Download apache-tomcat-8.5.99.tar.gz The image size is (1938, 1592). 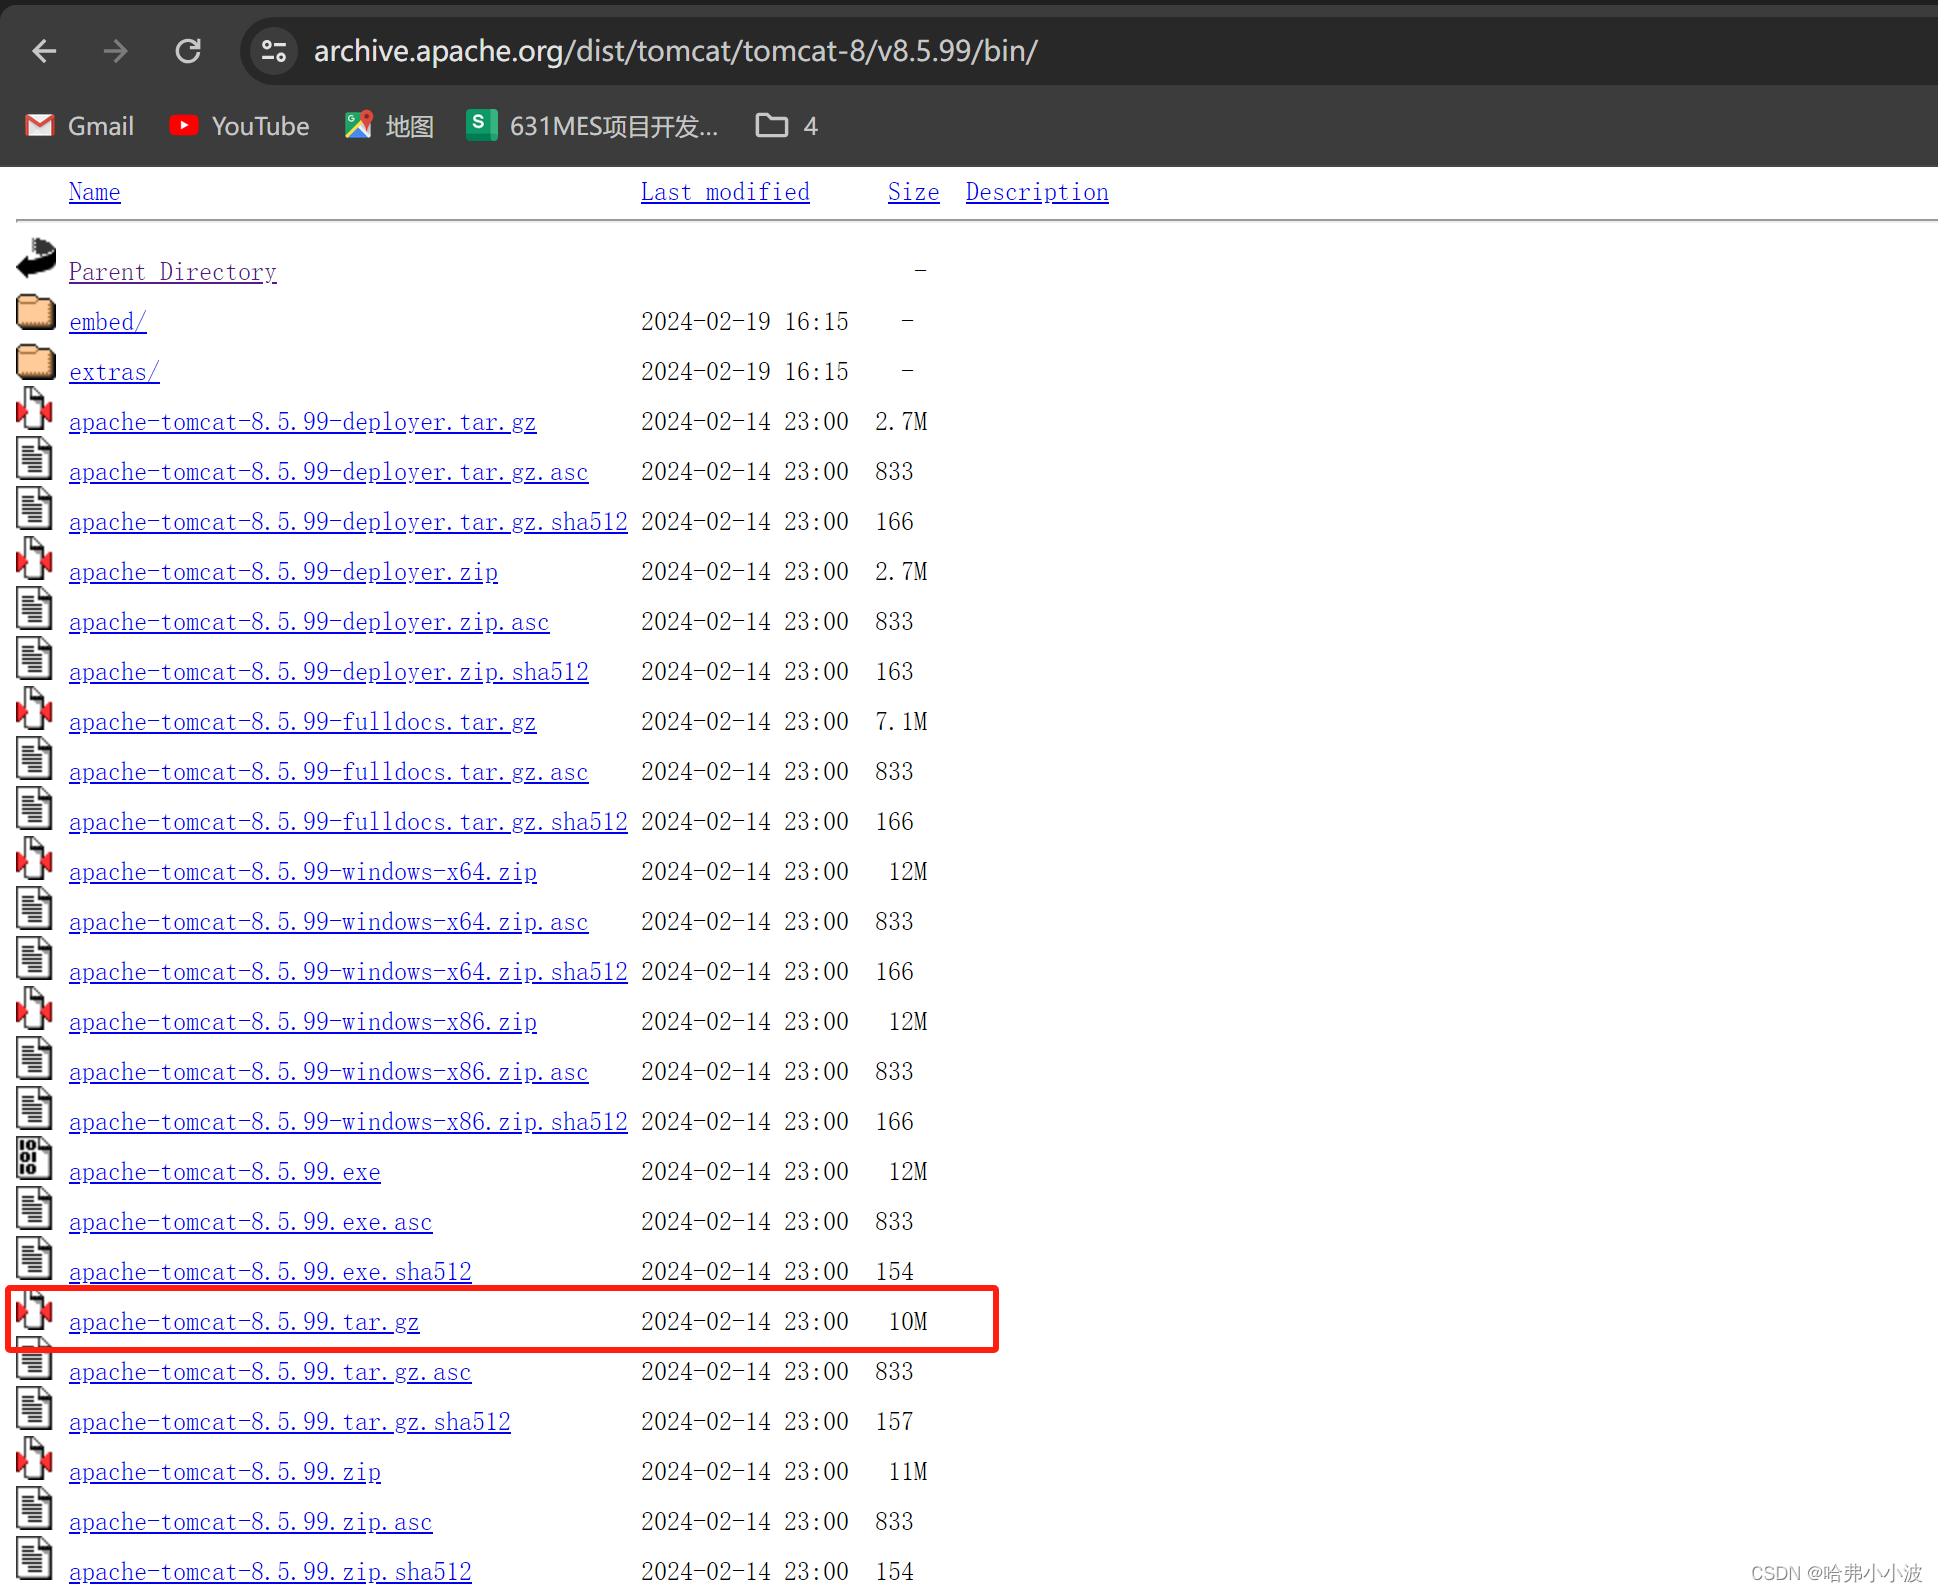244,1322
